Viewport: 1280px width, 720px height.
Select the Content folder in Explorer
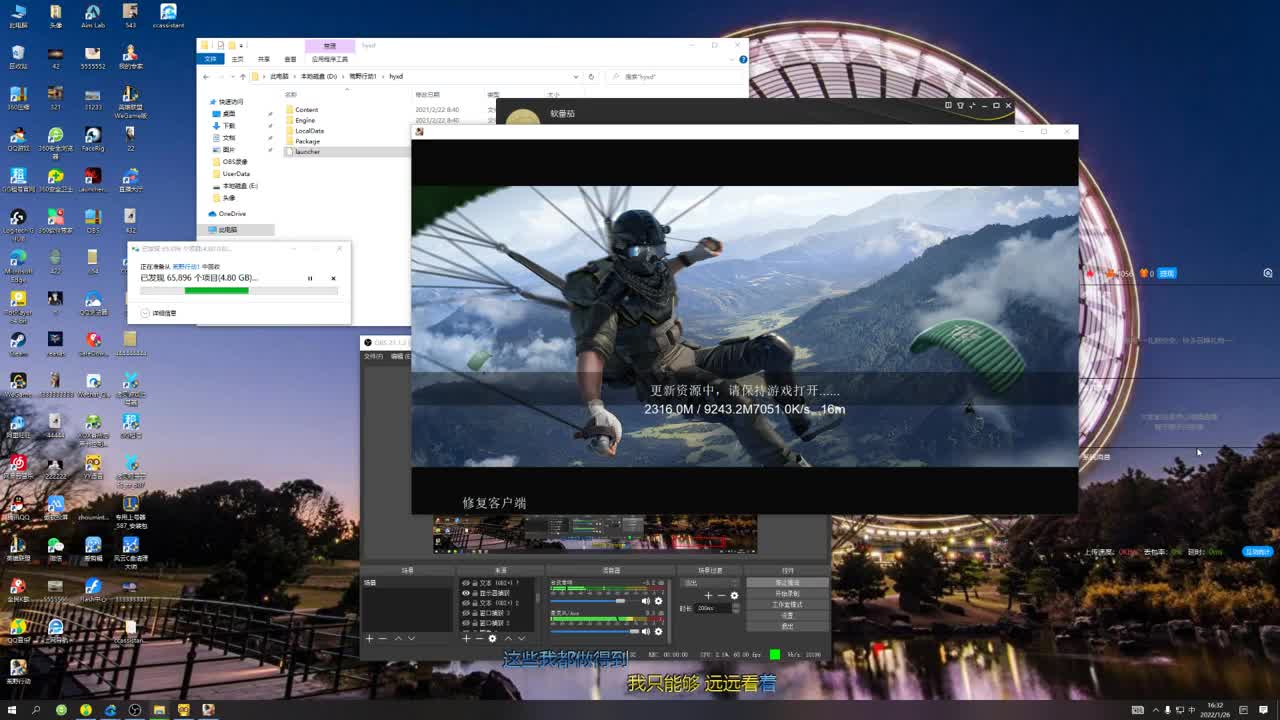(307, 110)
